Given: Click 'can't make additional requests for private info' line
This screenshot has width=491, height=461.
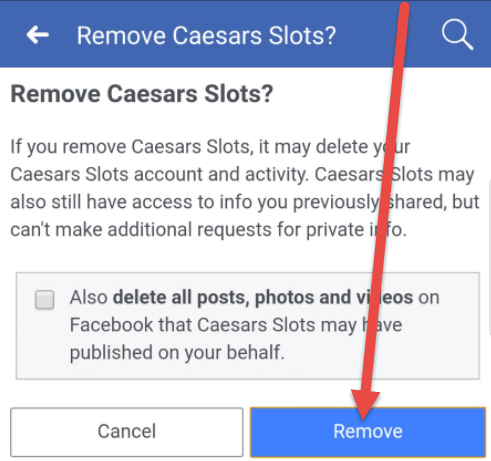Looking at the screenshot, I should (209, 230).
